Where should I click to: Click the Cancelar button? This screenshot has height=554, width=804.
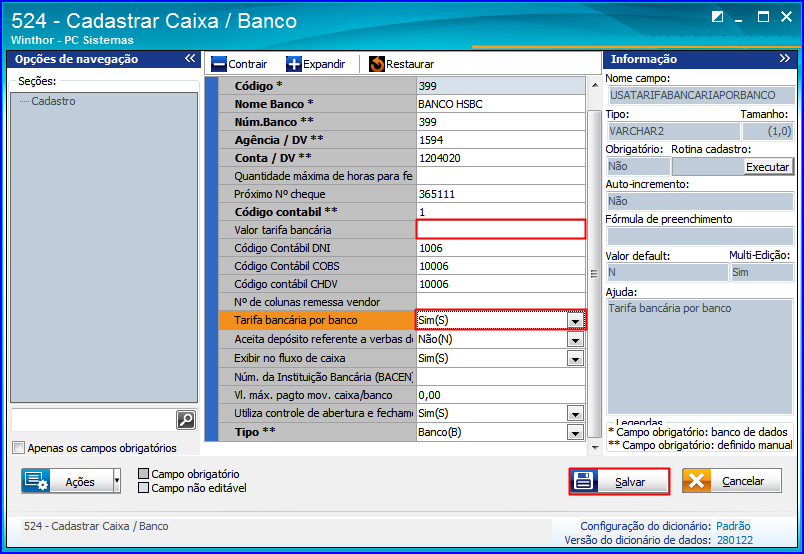[x=732, y=481]
